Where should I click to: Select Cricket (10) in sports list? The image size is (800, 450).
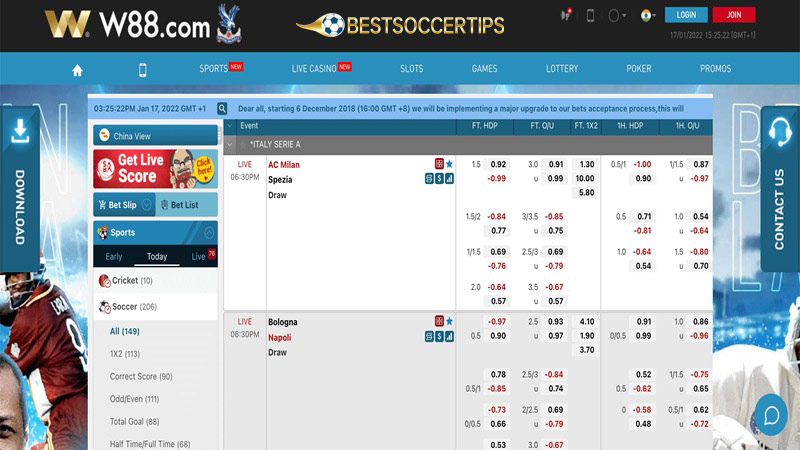(156, 281)
